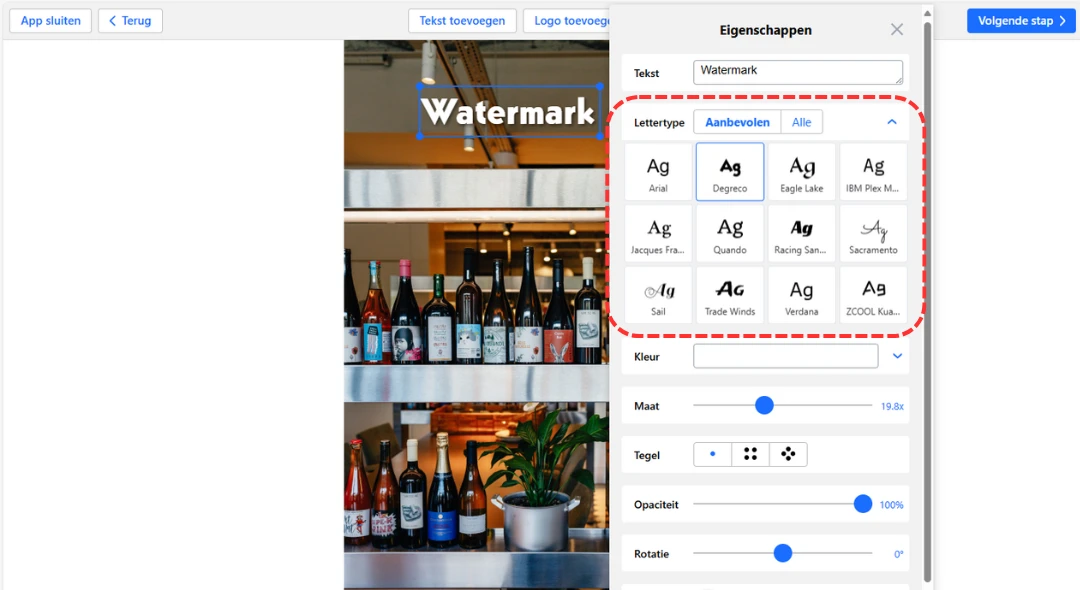Click the Volgende stap button

(1020, 20)
